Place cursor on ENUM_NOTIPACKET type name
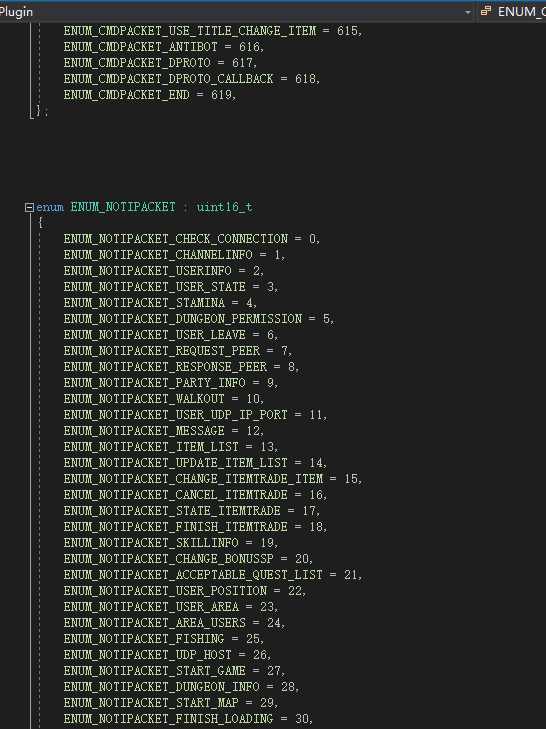546x729 pixels. point(123,207)
